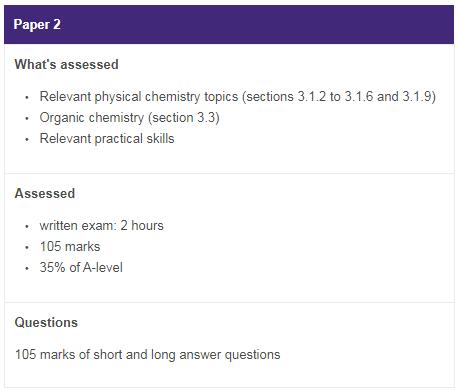Click the Paper 2 header title
Screen dimensions: 459x391
[37, 25]
